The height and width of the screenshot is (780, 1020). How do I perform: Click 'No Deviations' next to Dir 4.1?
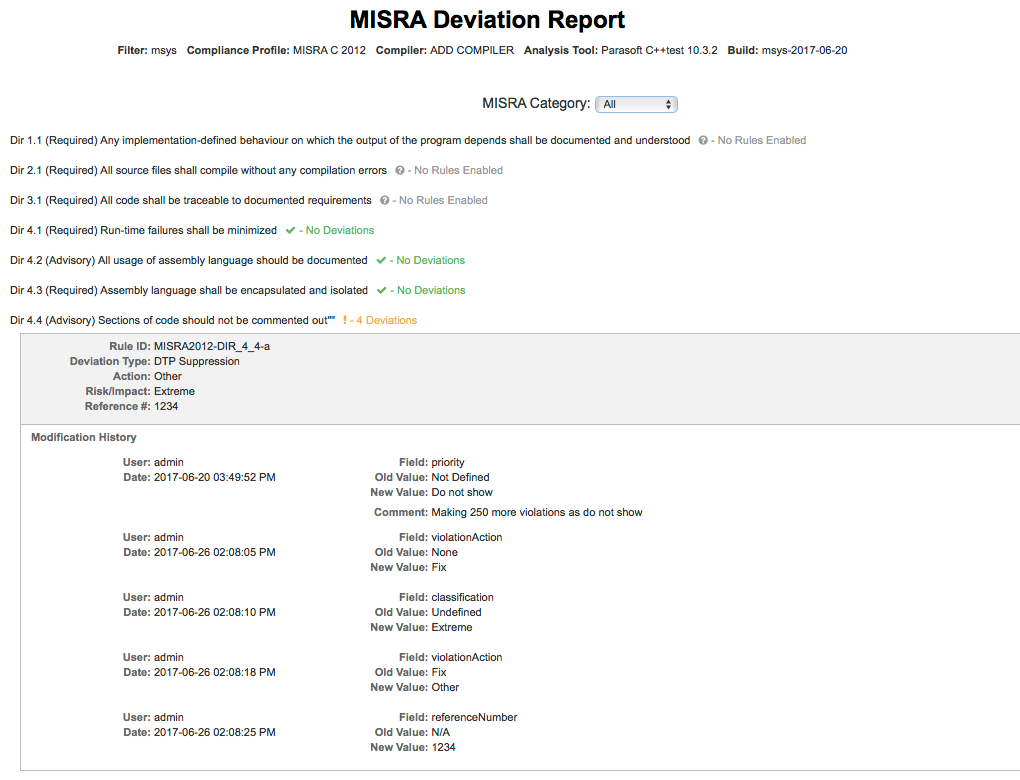point(340,230)
